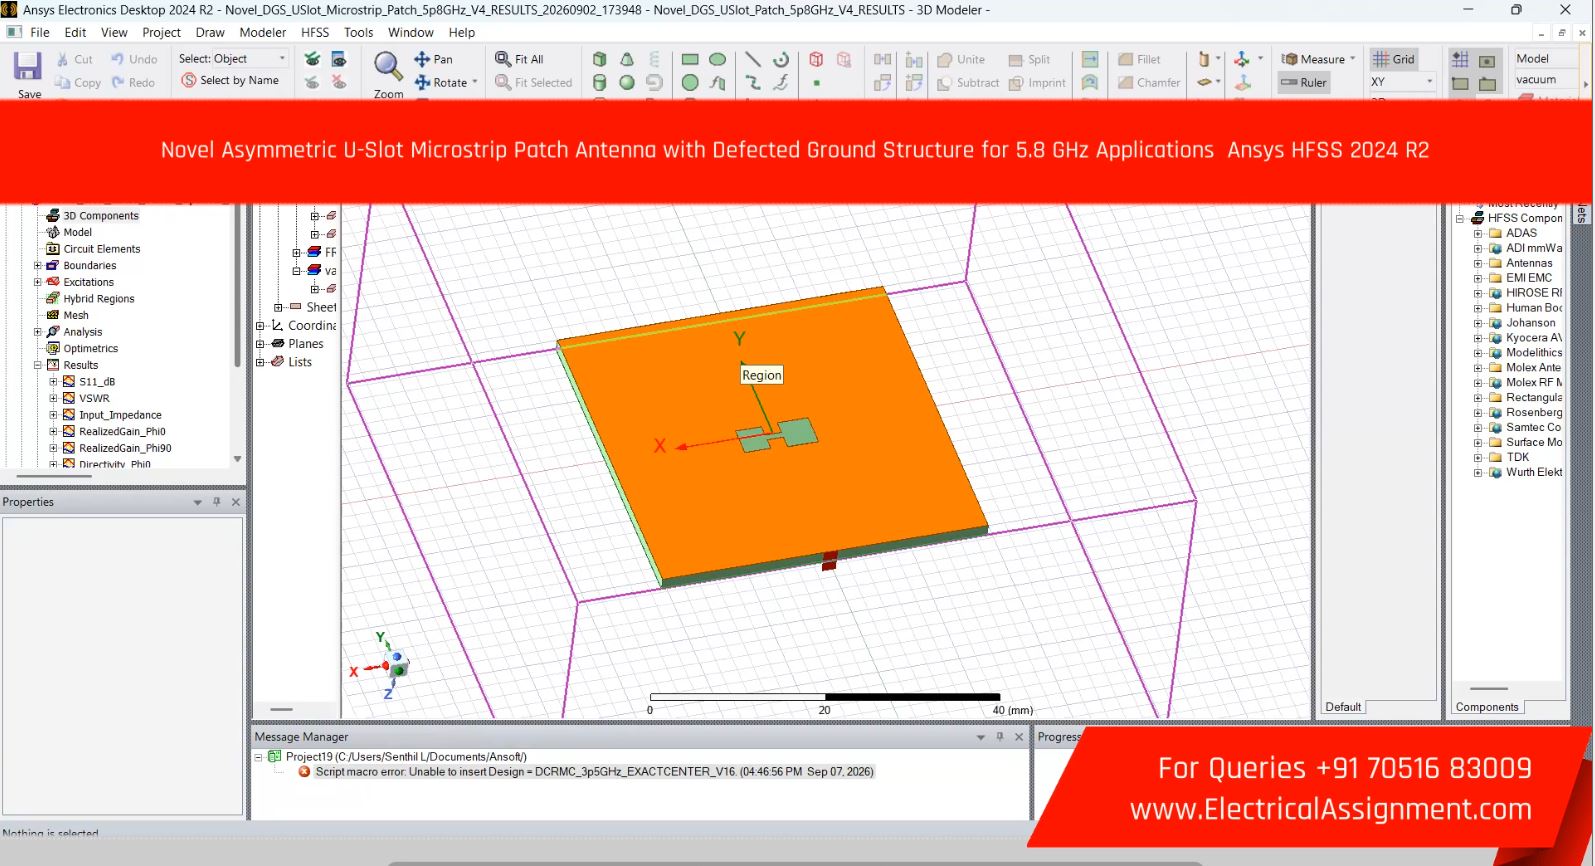Open the File menu
Screen dimensions: 1595x866
click(x=40, y=32)
